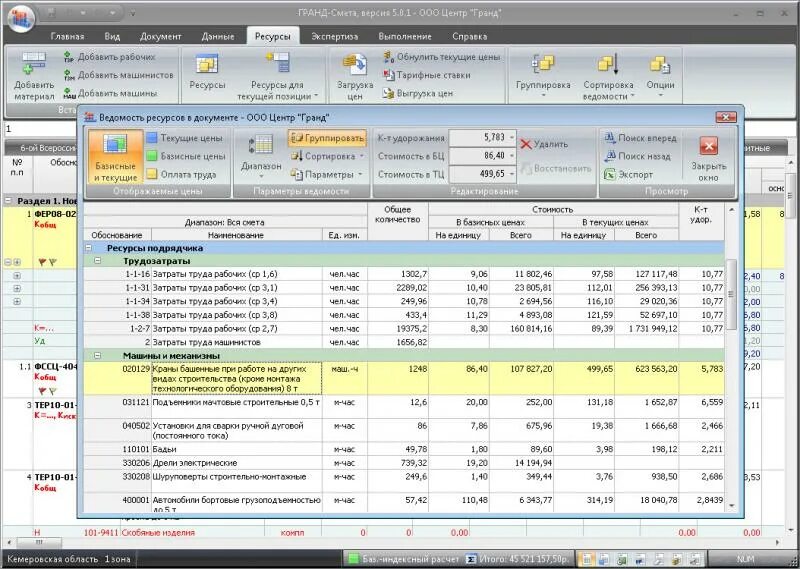Select Текущие цены display mode
The height and width of the screenshot is (569, 800).
pos(185,138)
